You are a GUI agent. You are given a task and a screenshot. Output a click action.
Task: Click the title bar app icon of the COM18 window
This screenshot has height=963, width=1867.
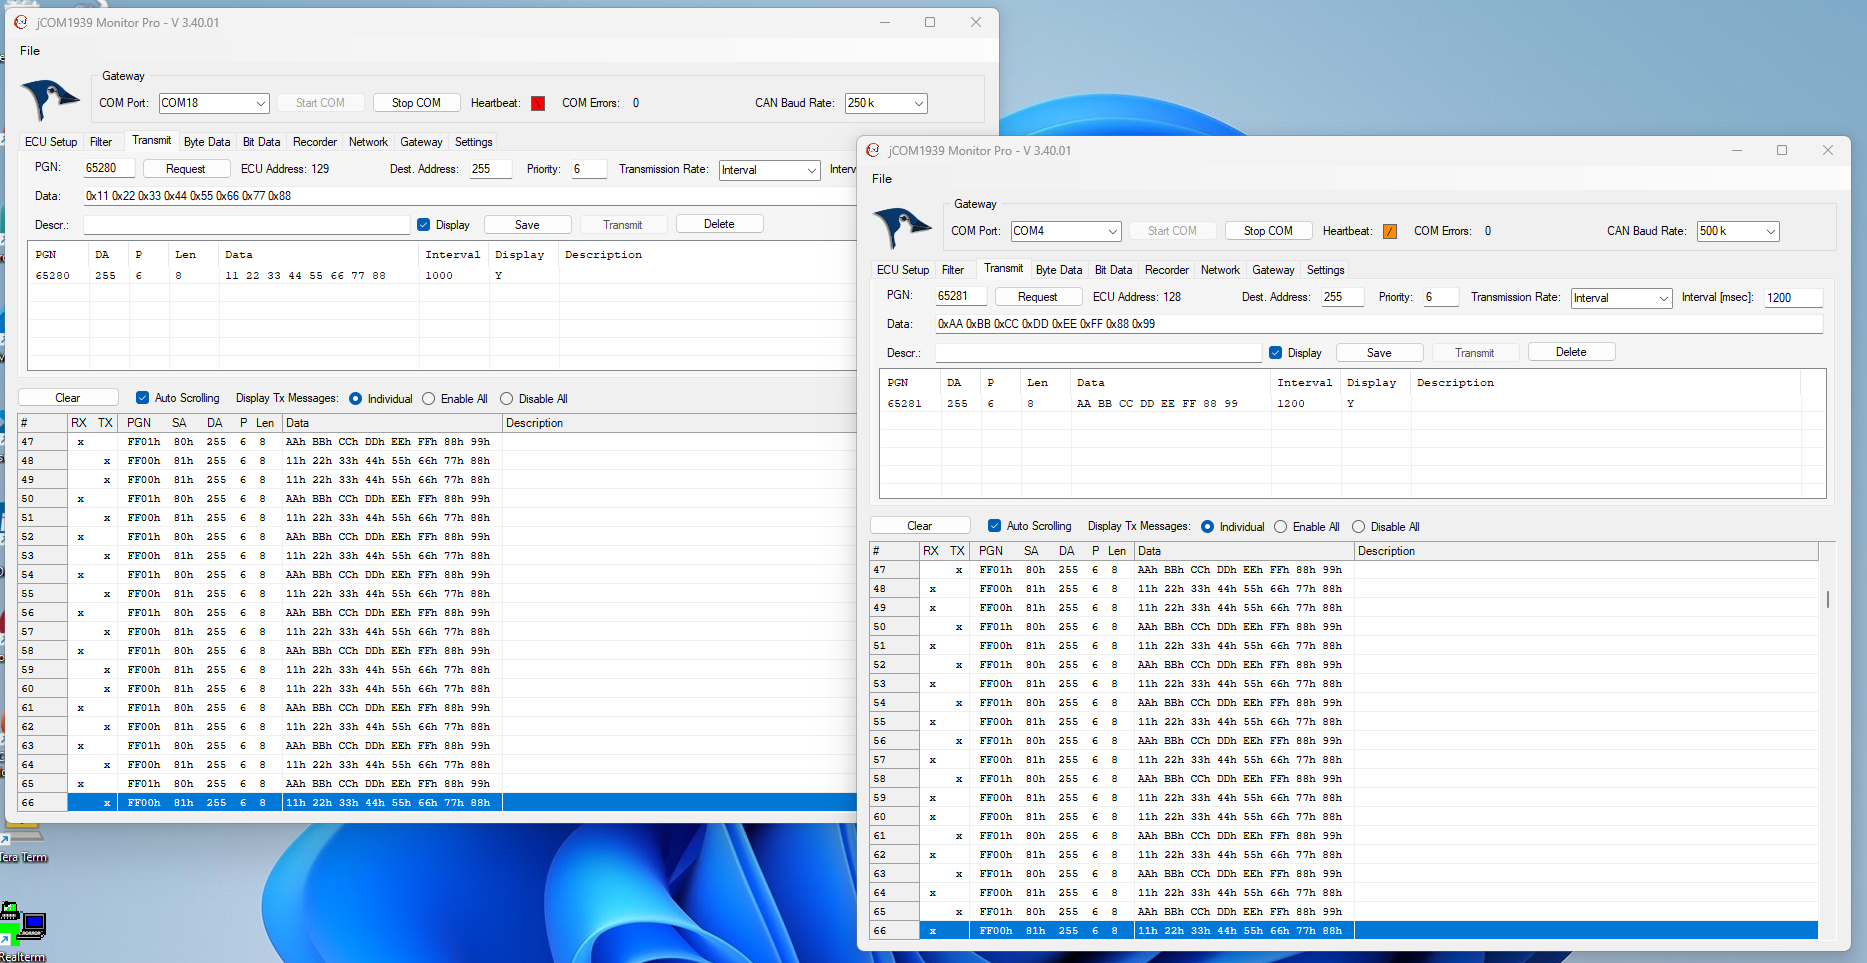pyautogui.click(x=21, y=22)
